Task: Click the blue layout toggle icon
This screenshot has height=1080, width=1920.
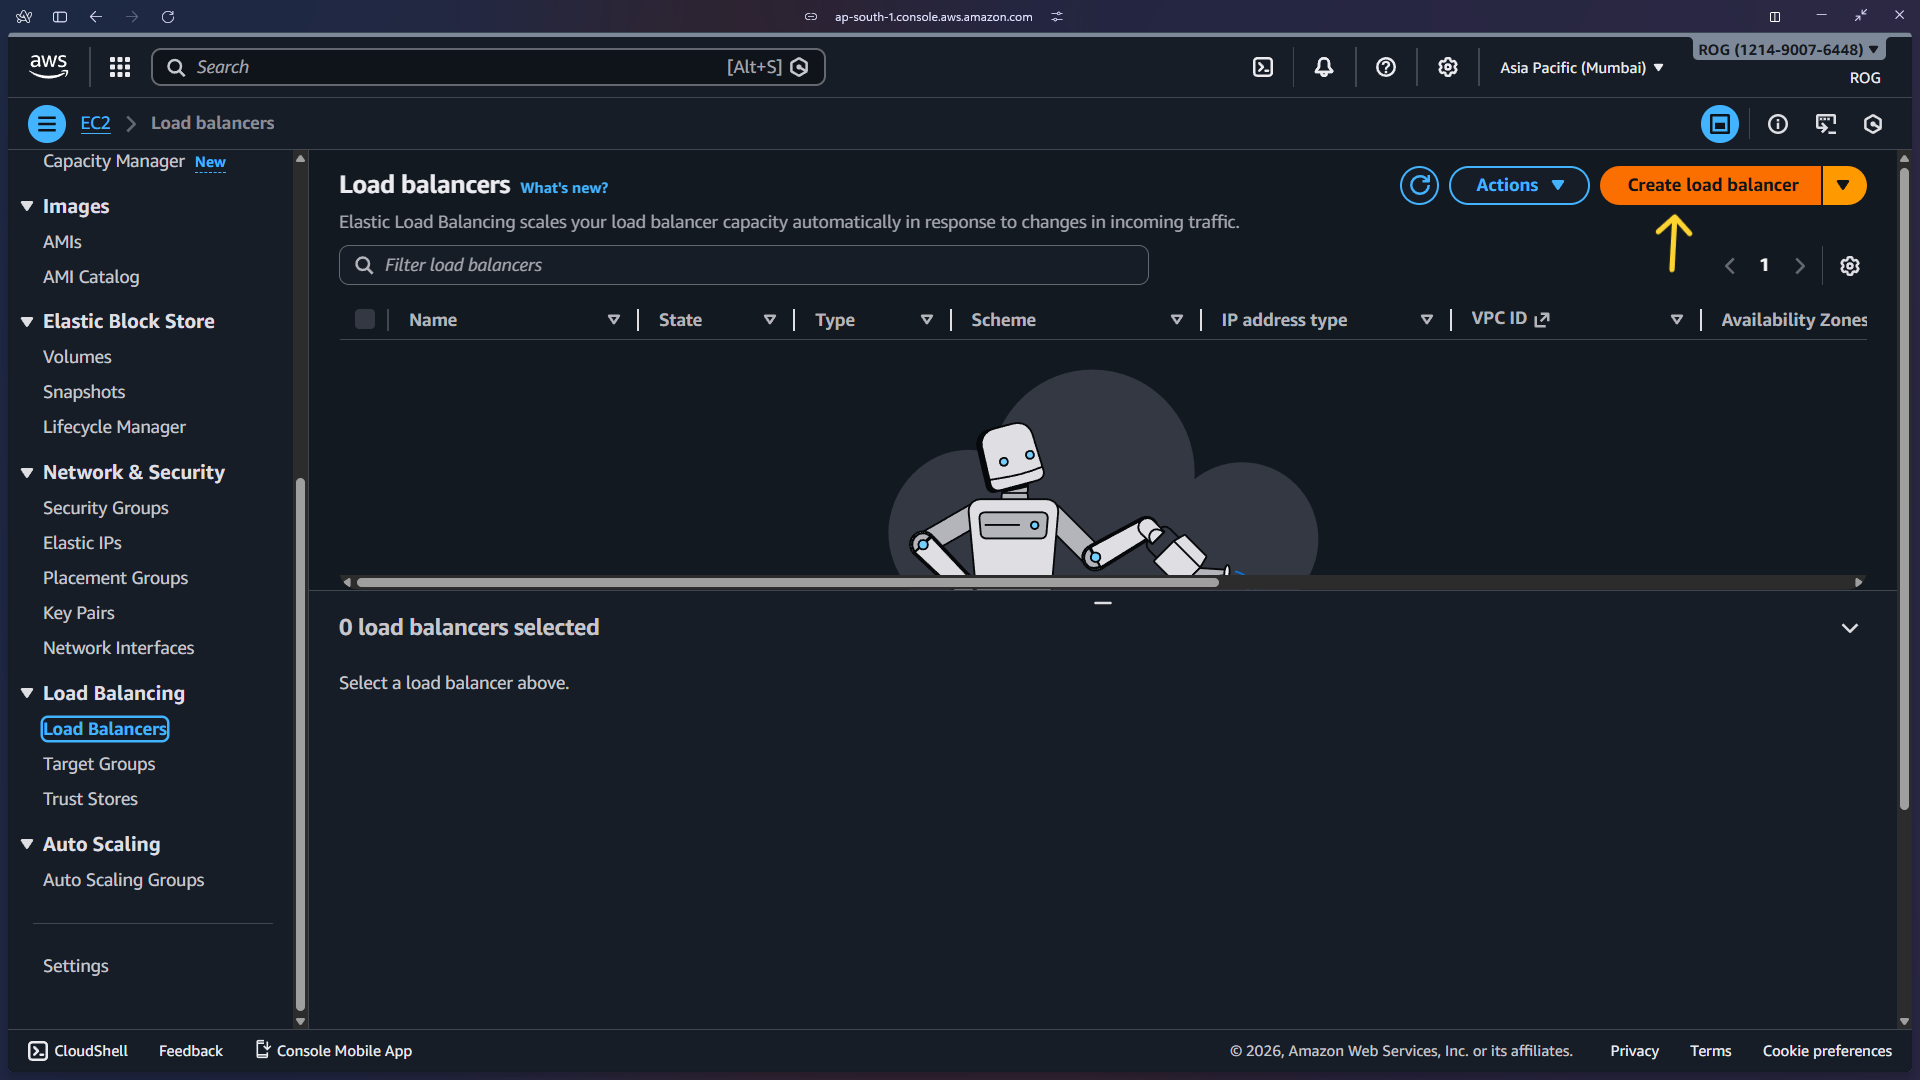Action: tap(1720, 124)
